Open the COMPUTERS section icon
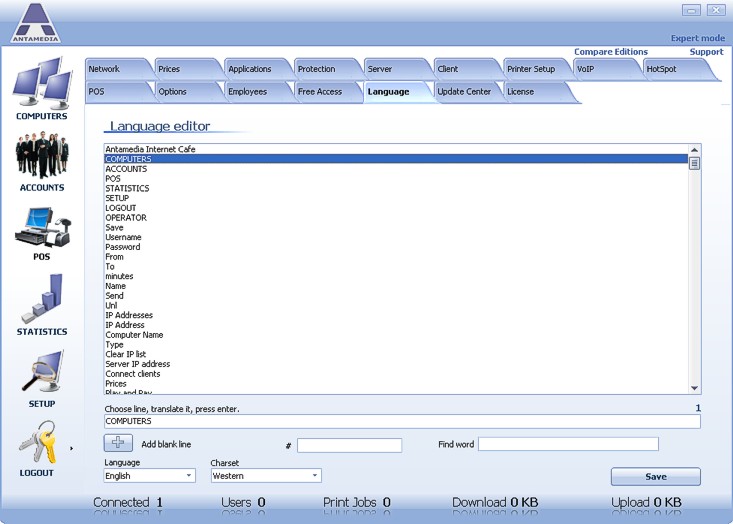The image size is (733, 524). (x=43, y=82)
